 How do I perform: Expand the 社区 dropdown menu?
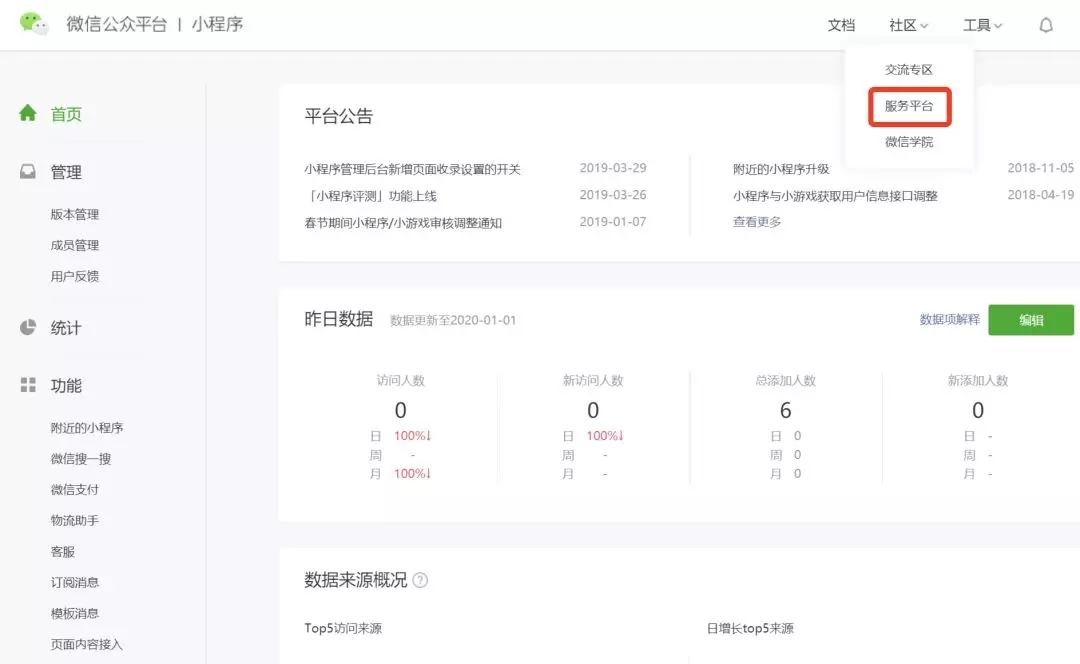click(908, 25)
